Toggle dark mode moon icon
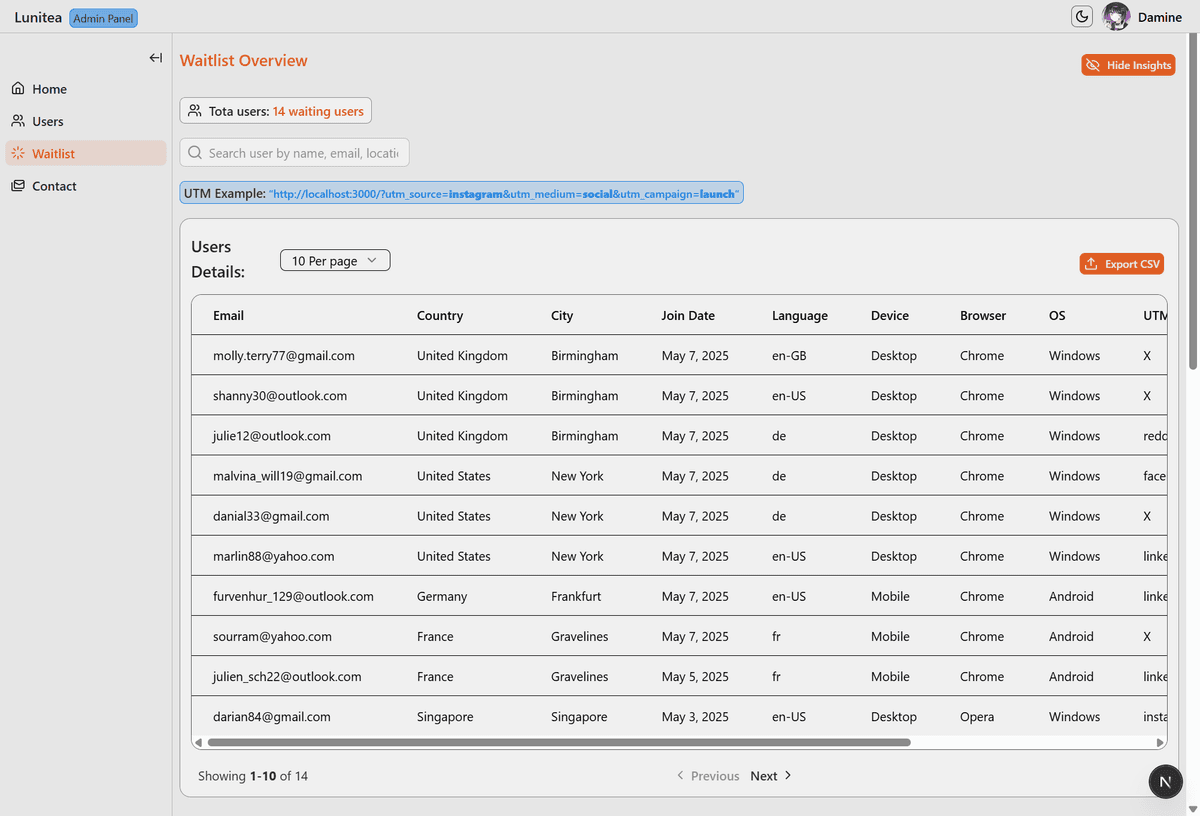Viewport: 1200px width, 816px height. (1082, 16)
